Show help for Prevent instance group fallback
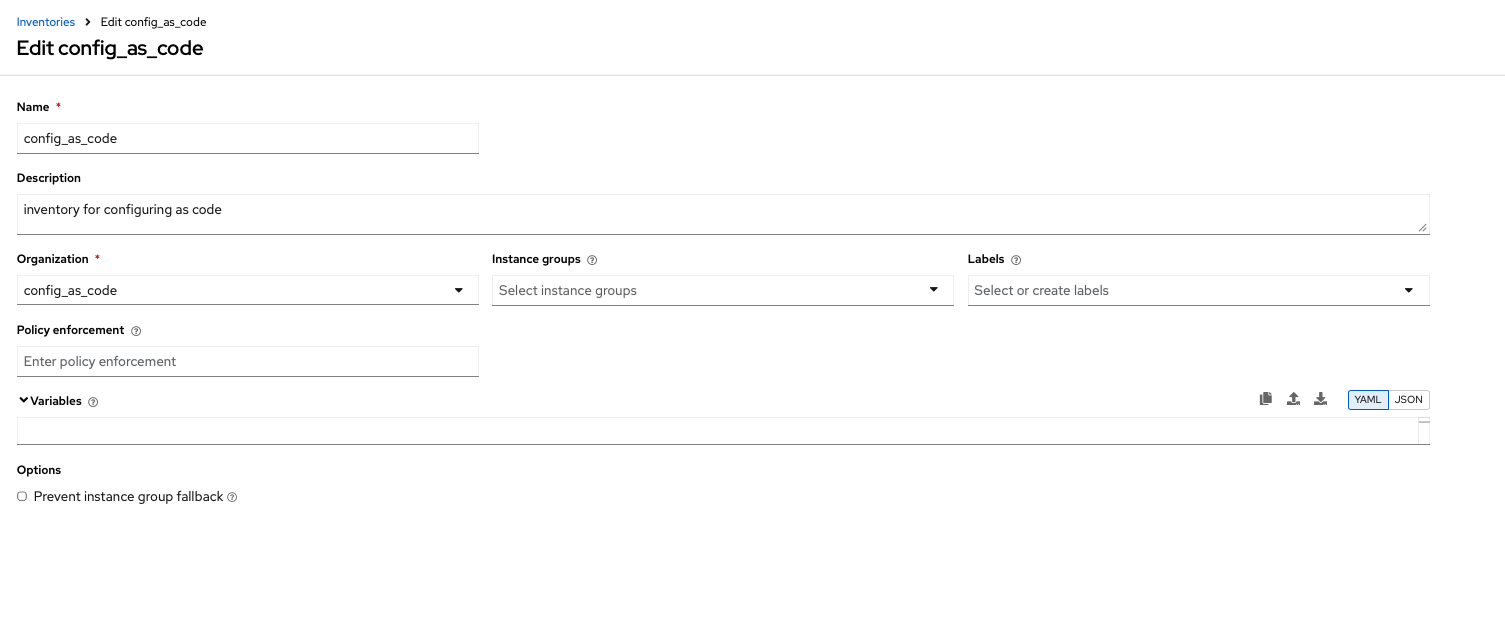 coord(232,497)
